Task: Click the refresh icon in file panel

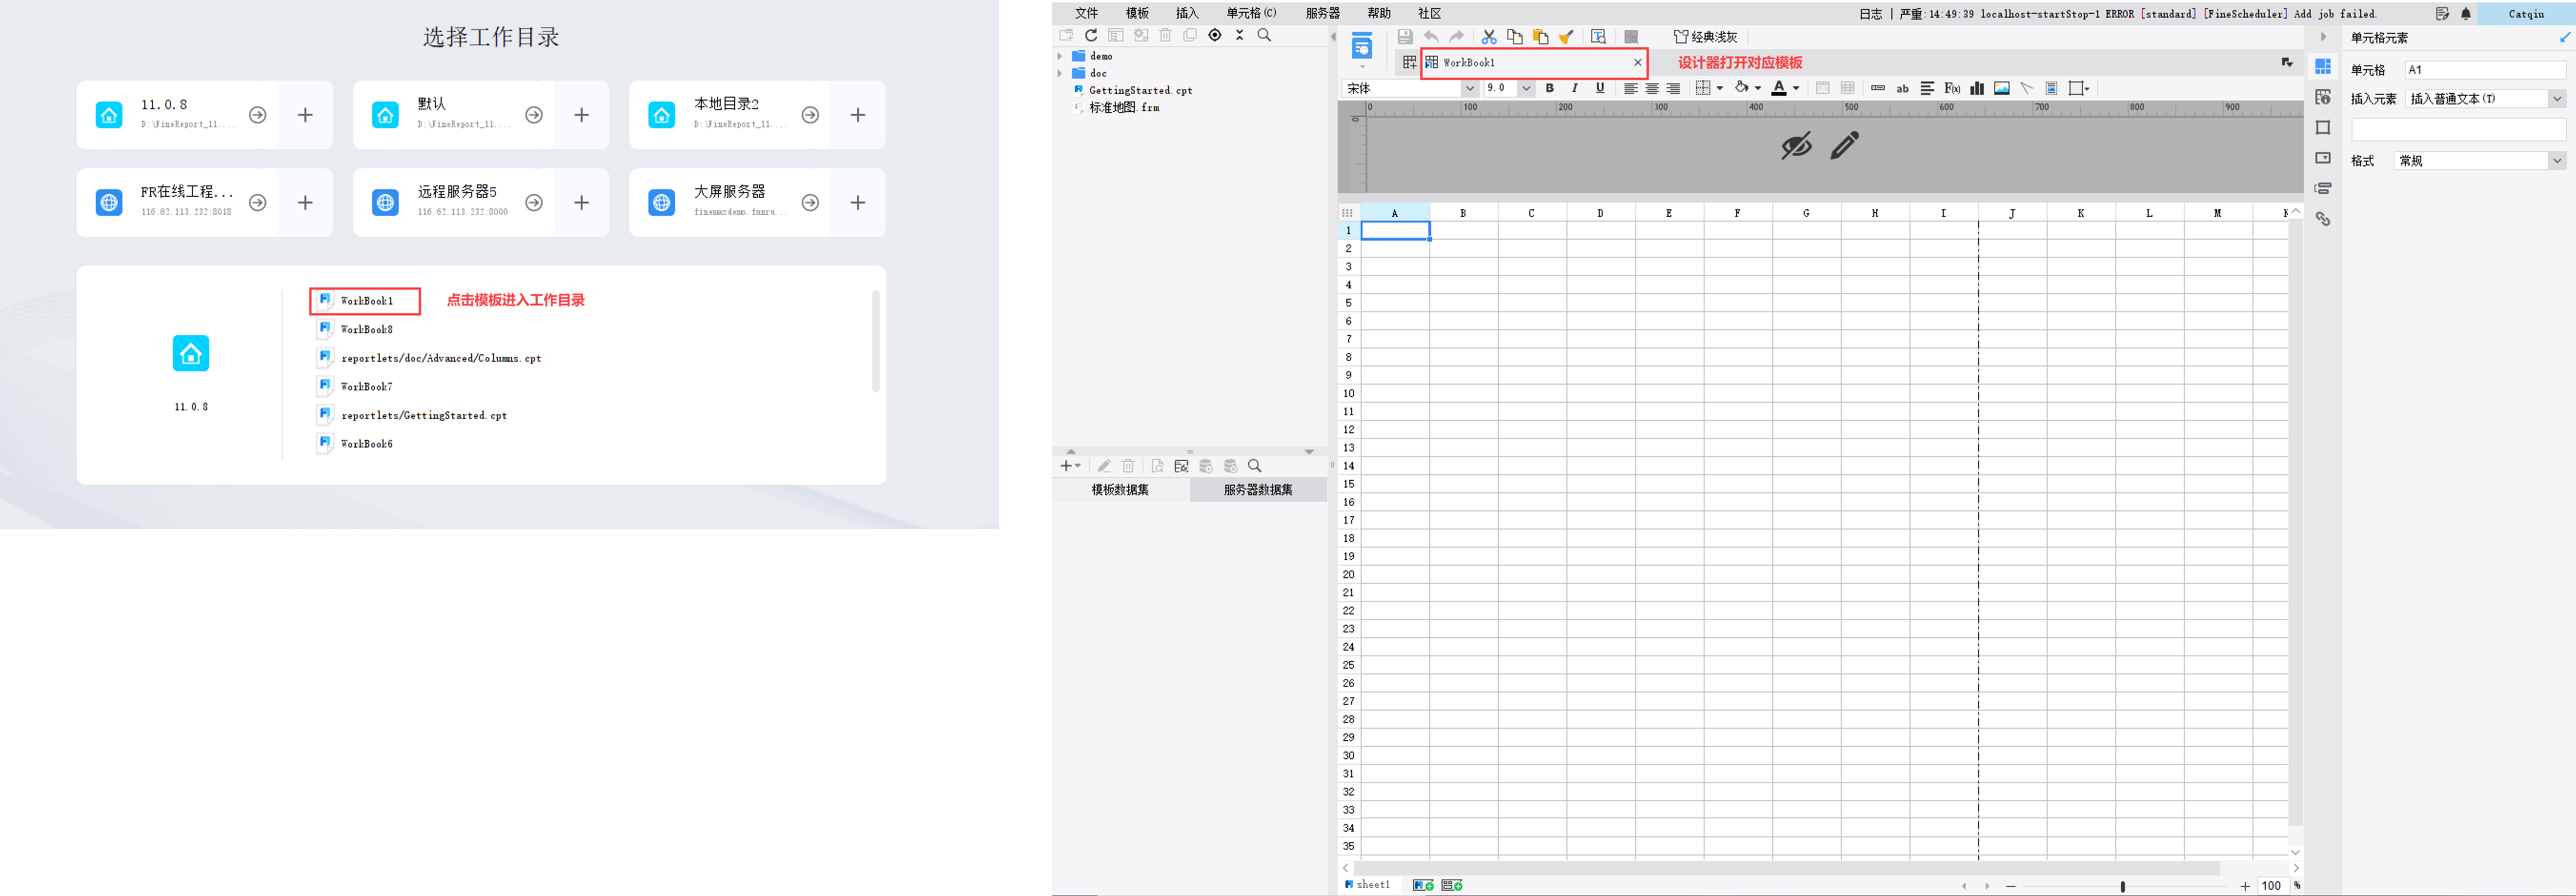Action: tap(1091, 35)
